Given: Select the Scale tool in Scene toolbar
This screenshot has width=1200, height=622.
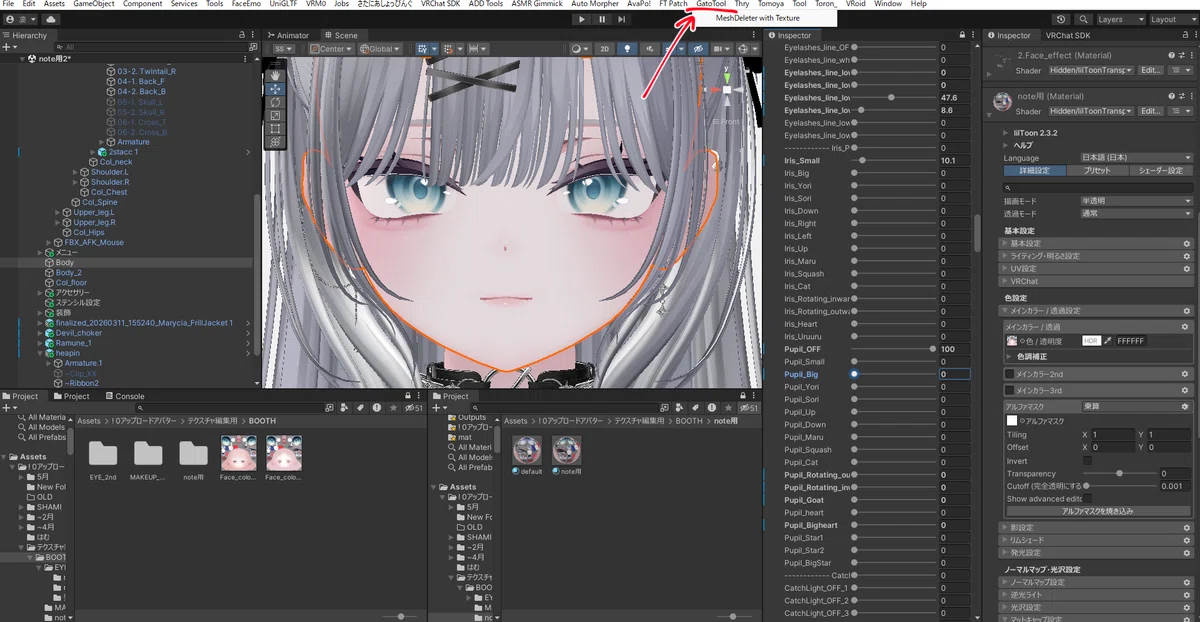Looking at the screenshot, I should point(275,115).
